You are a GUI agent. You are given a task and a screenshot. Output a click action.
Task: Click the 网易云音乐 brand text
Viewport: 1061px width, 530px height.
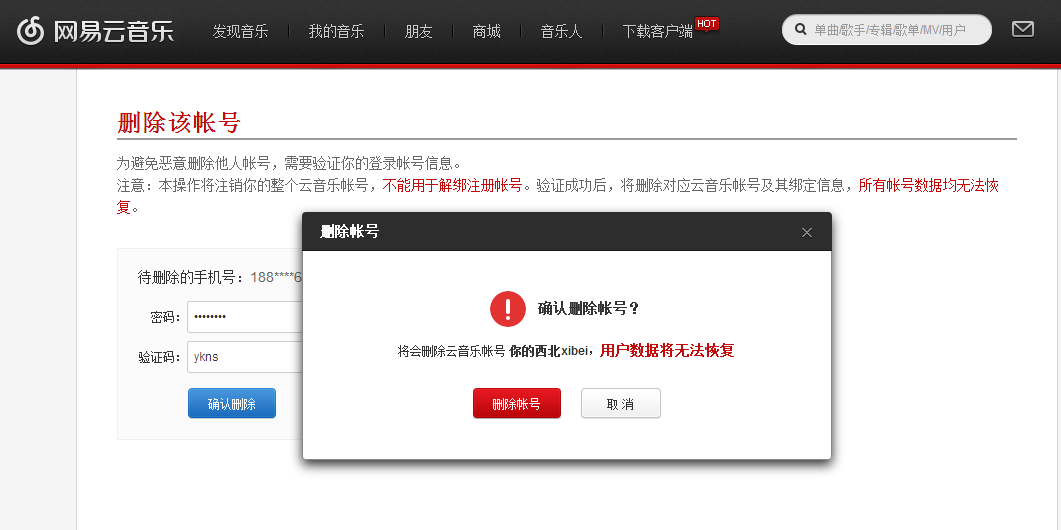pos(114,31)
